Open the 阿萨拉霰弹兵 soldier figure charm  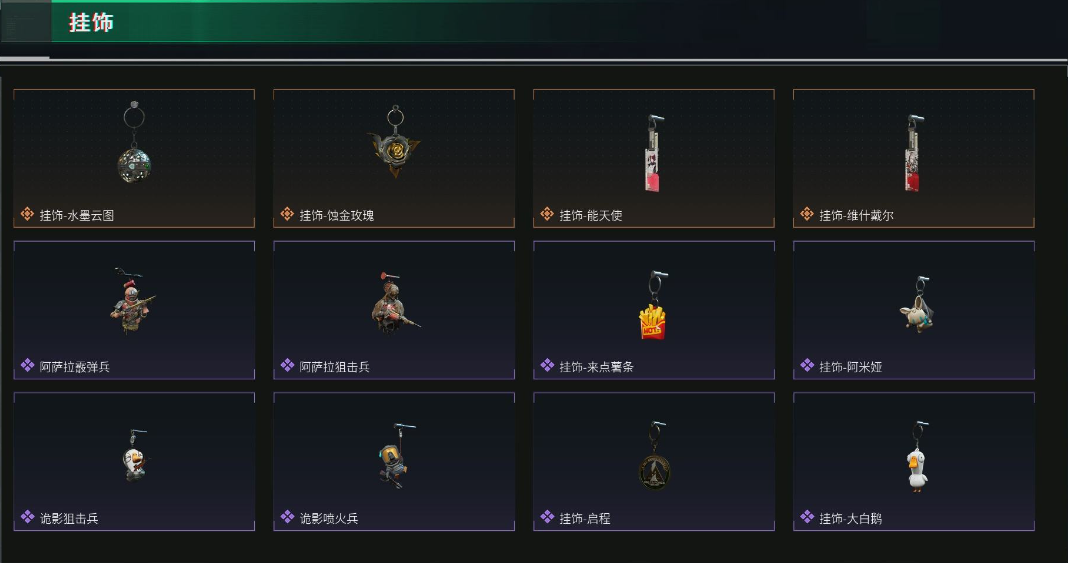134,310
